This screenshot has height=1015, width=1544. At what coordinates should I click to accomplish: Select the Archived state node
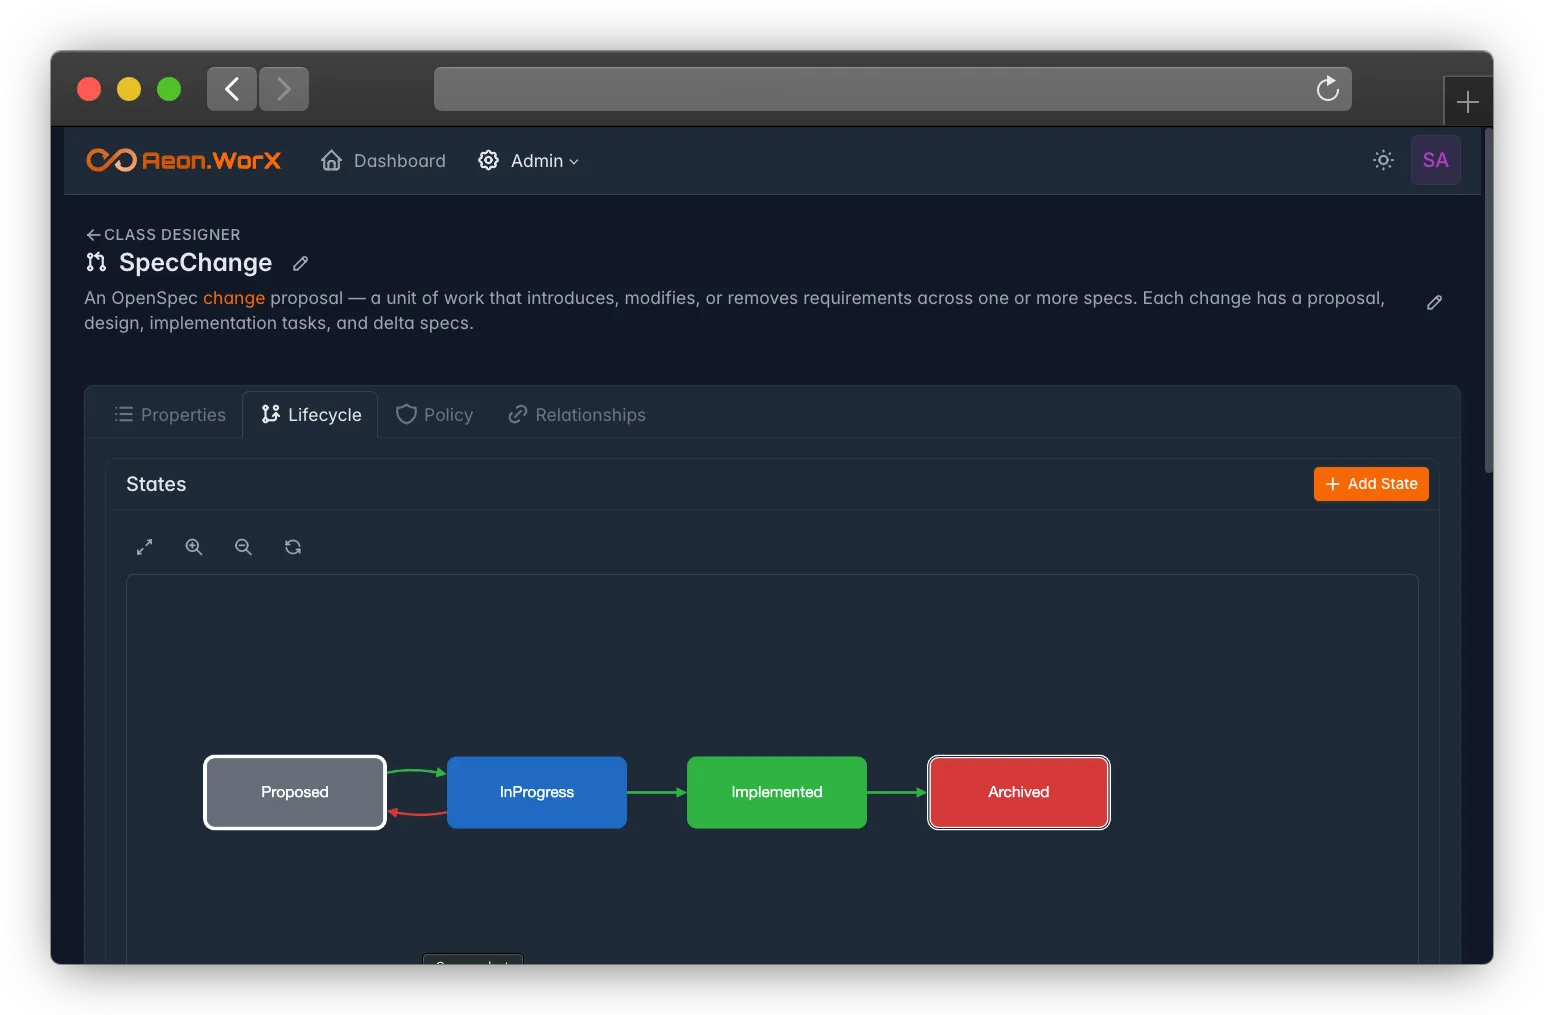point(1019,792)
